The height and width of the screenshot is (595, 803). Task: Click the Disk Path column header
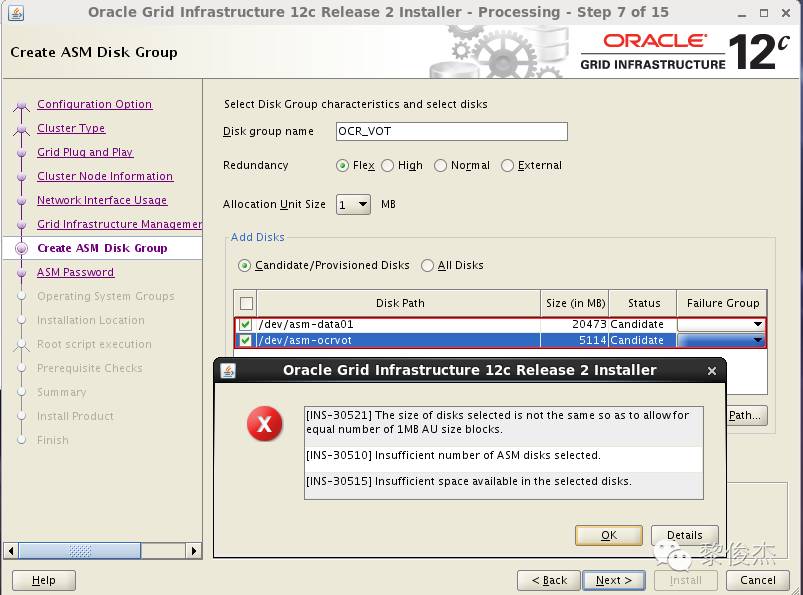pos(399,304)
